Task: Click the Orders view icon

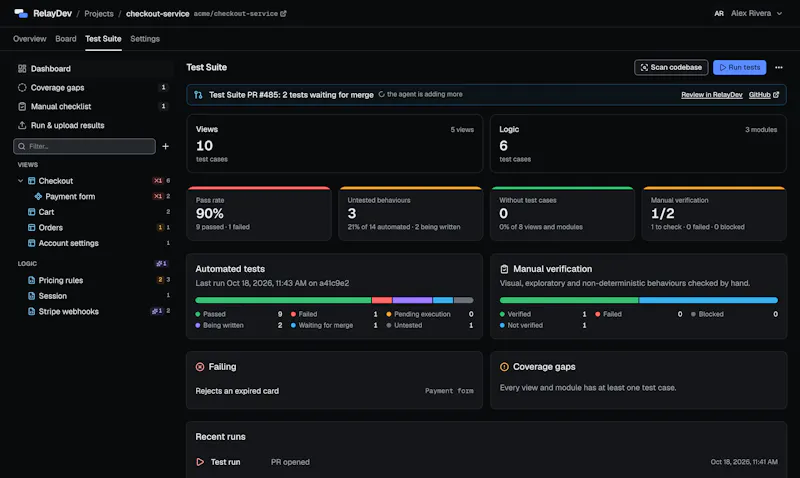Action: [x=32, y=228]
